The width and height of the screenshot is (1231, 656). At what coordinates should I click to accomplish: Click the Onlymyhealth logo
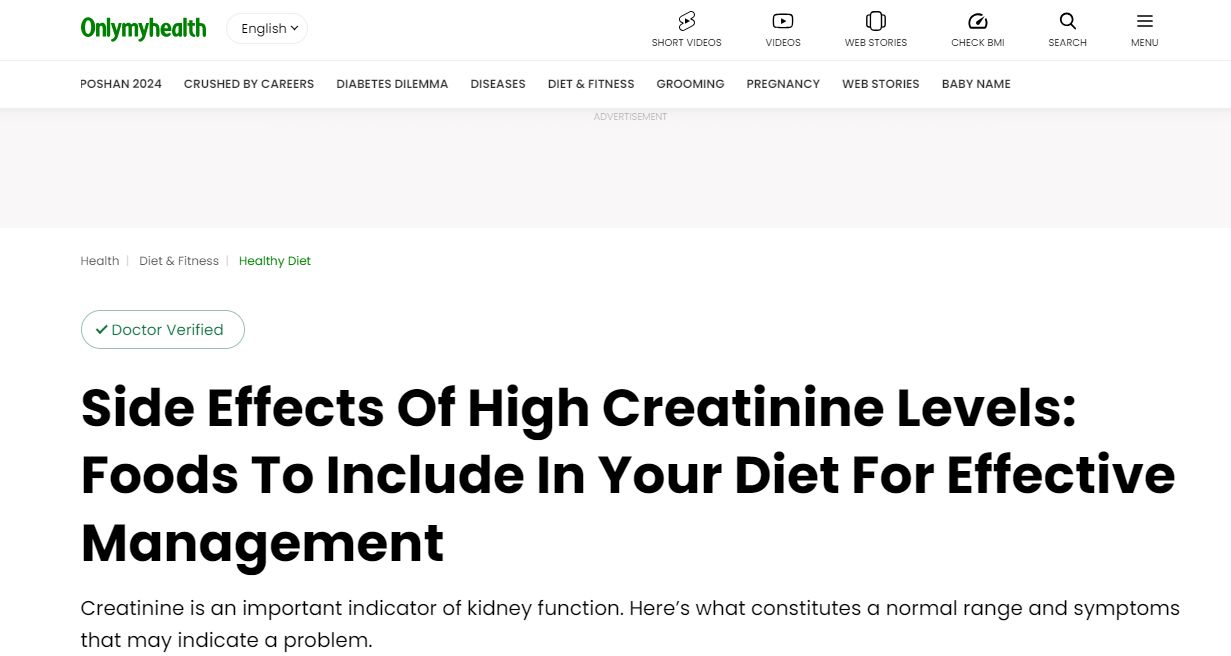pyautogui.click(x=143, y=28)
